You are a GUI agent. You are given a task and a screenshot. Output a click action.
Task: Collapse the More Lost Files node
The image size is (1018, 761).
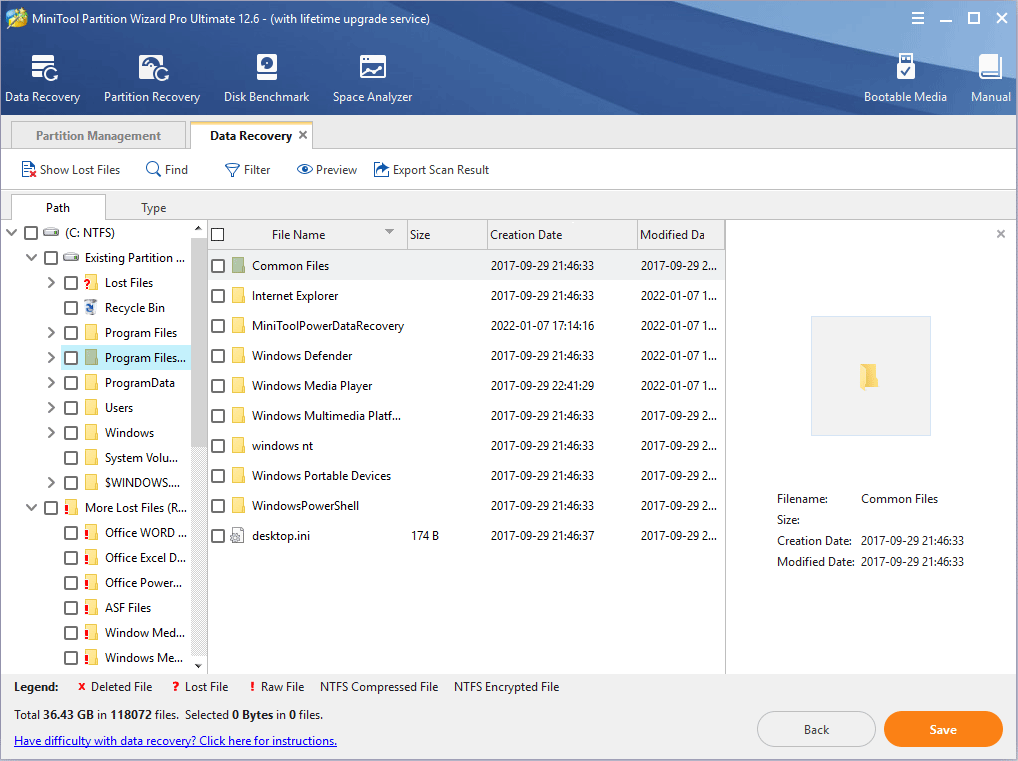[31, 508]
